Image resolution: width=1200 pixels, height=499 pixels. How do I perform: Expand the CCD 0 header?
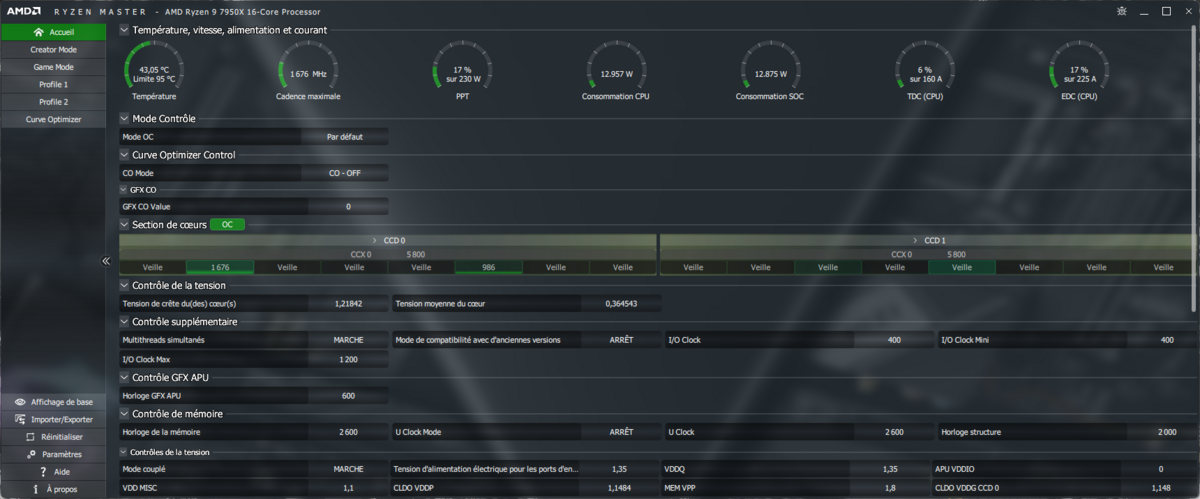click(388, 241)
